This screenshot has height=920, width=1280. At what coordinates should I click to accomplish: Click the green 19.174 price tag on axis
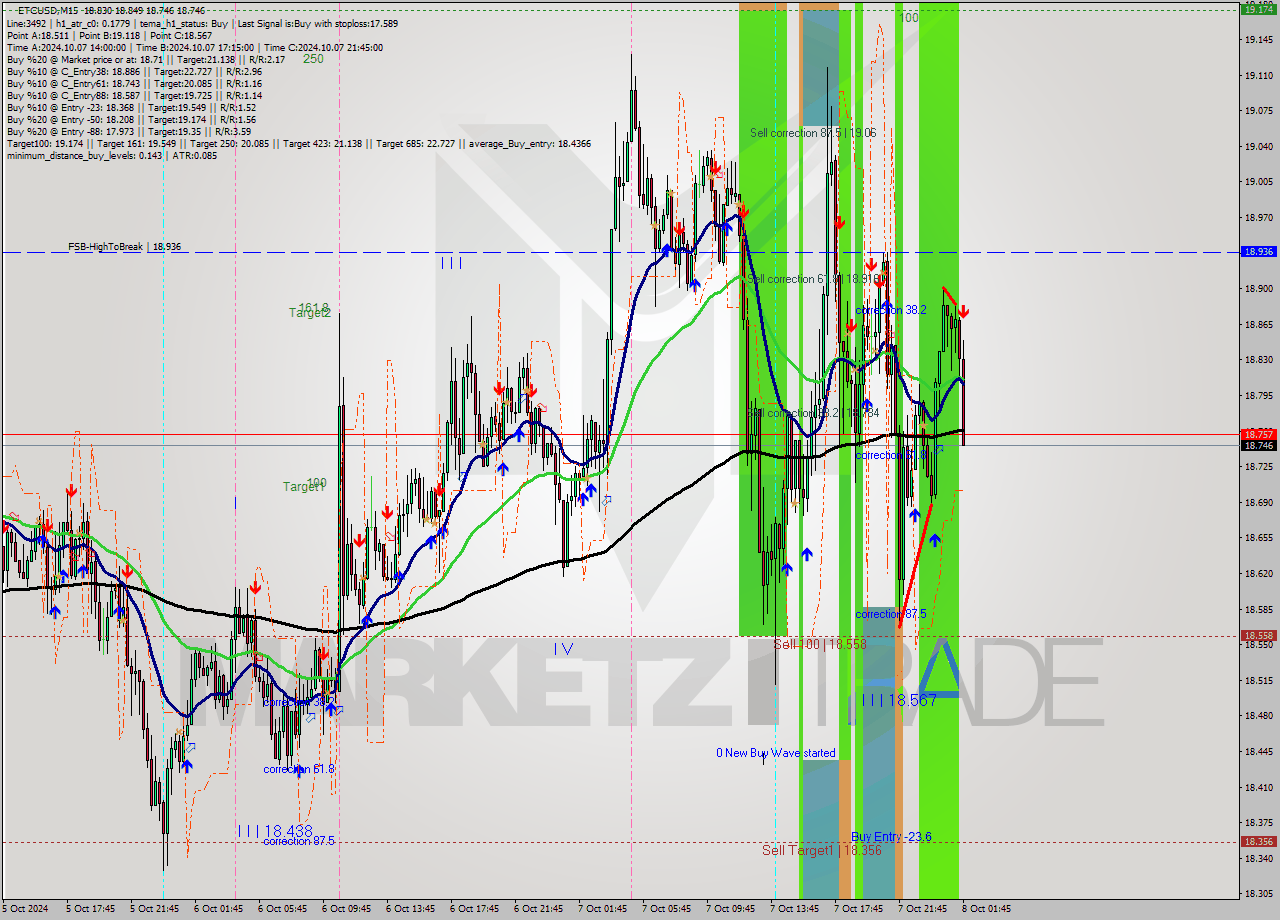[x=1258, y=10]
